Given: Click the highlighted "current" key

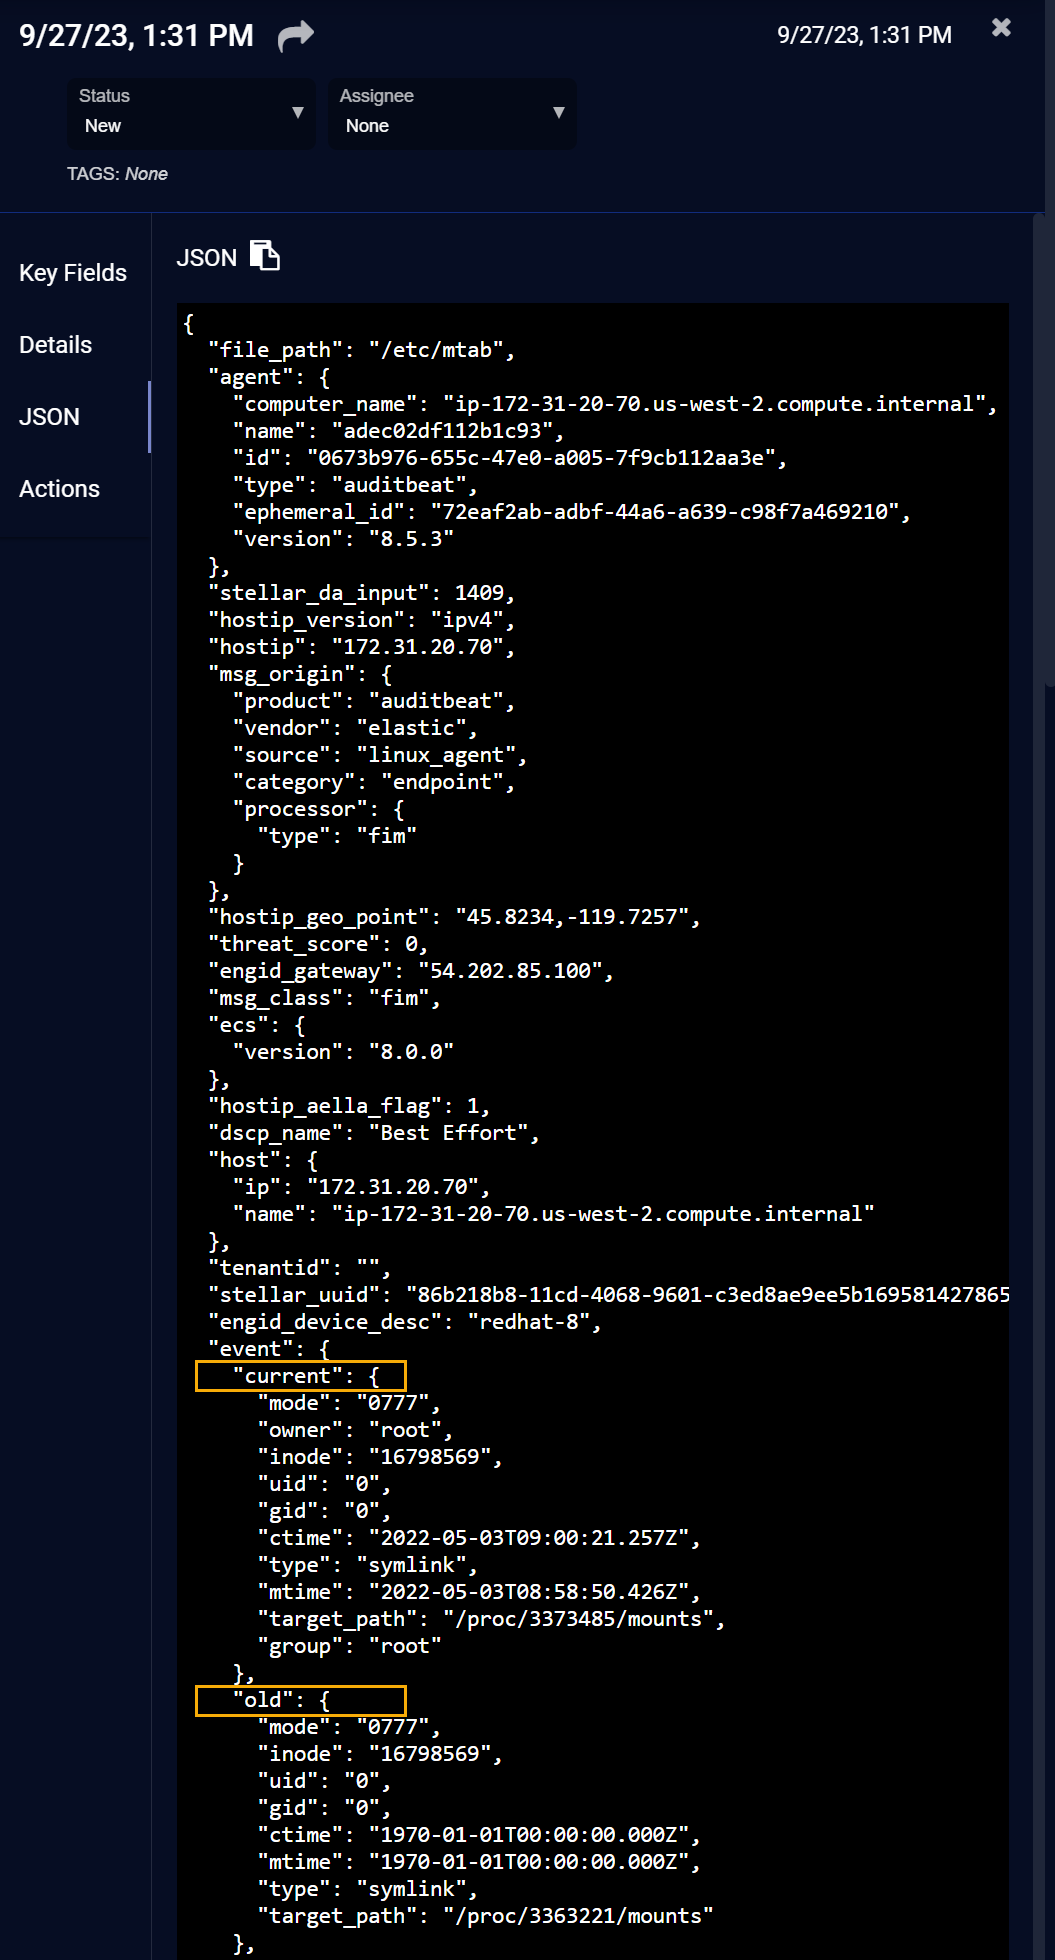Looking at the screenshot, I should 300,1376.
